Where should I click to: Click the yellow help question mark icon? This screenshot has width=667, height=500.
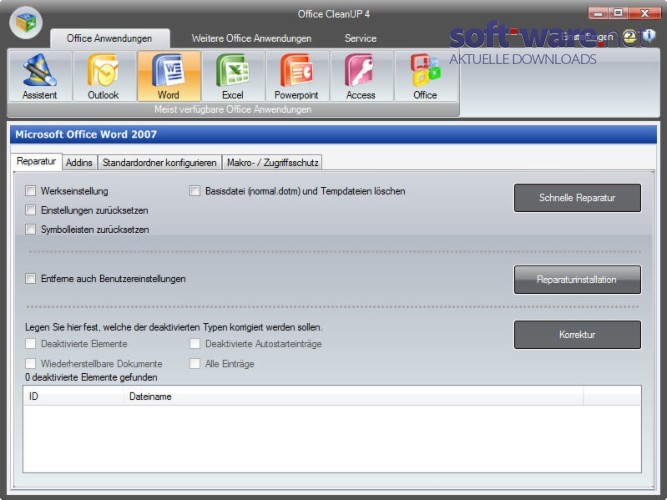click(630, 37)
